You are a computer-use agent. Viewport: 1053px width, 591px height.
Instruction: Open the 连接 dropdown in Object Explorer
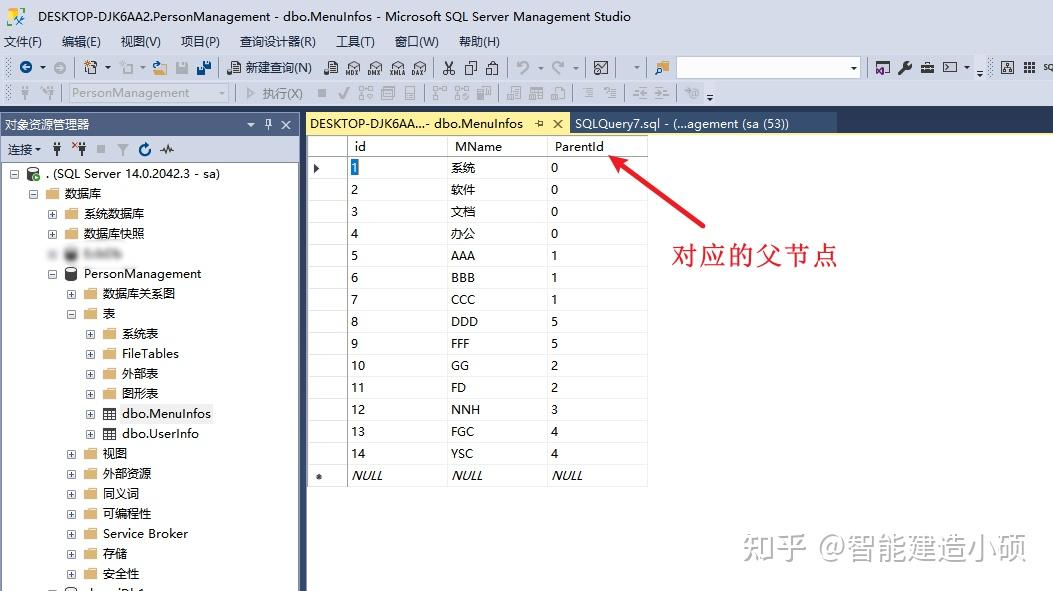tap(22, 149)
